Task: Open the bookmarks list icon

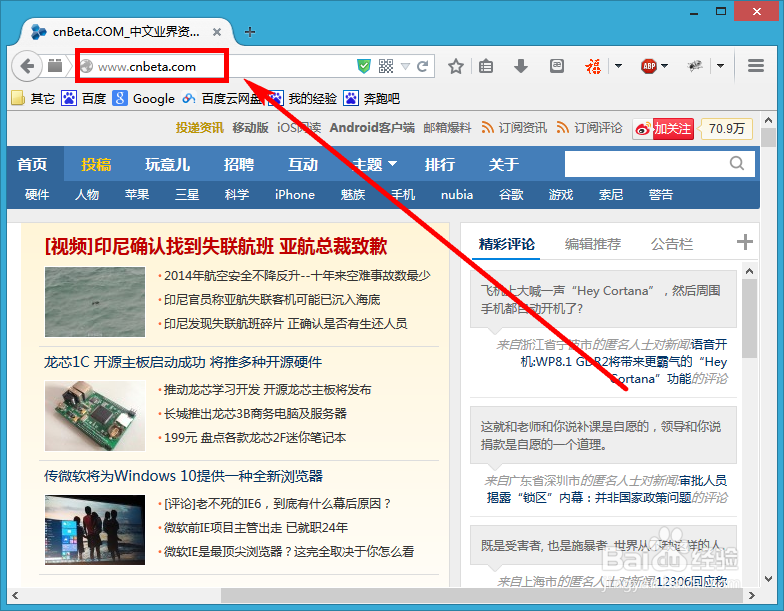Action: 486,66
